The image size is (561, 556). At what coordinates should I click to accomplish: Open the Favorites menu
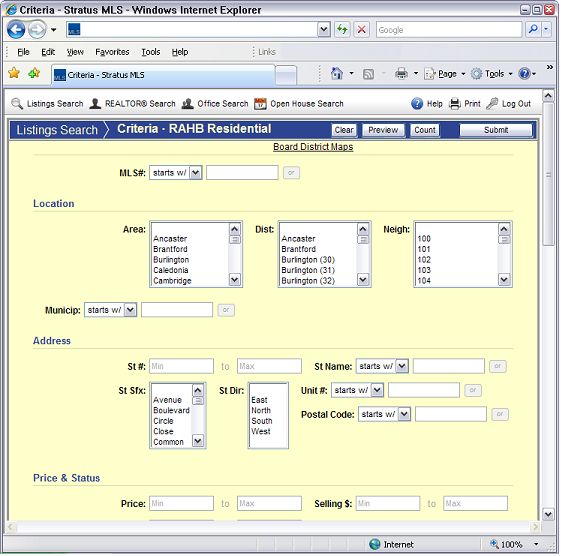pyautogui.click(x=112, y=52)
